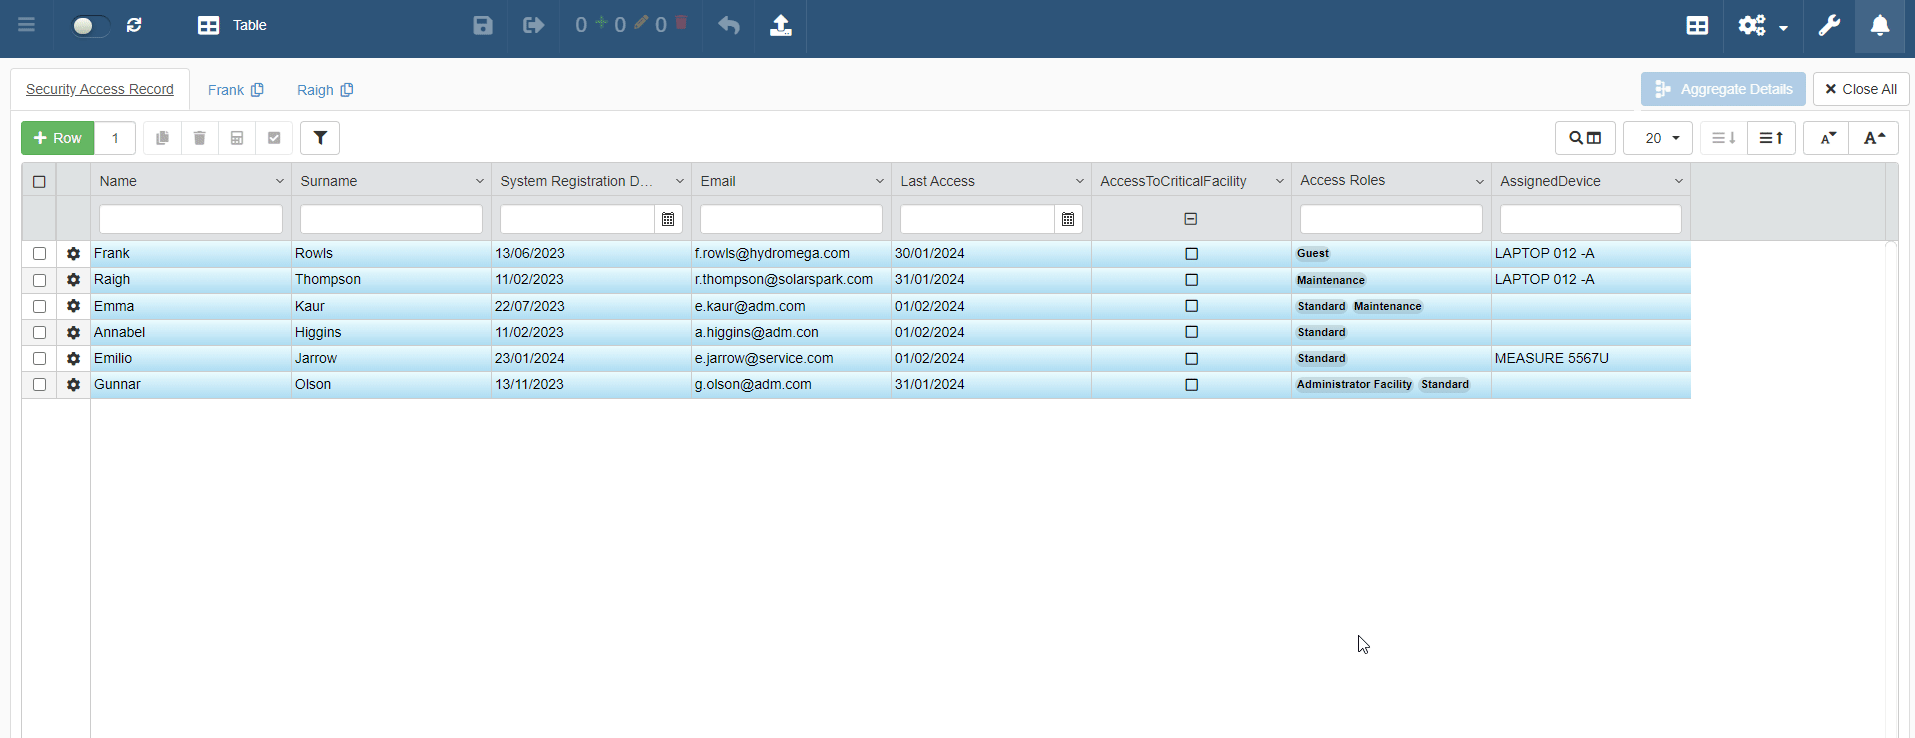Click the upload icon in top bar
Viewport: 1915px width, 738px height.
[x=781, y=25]
